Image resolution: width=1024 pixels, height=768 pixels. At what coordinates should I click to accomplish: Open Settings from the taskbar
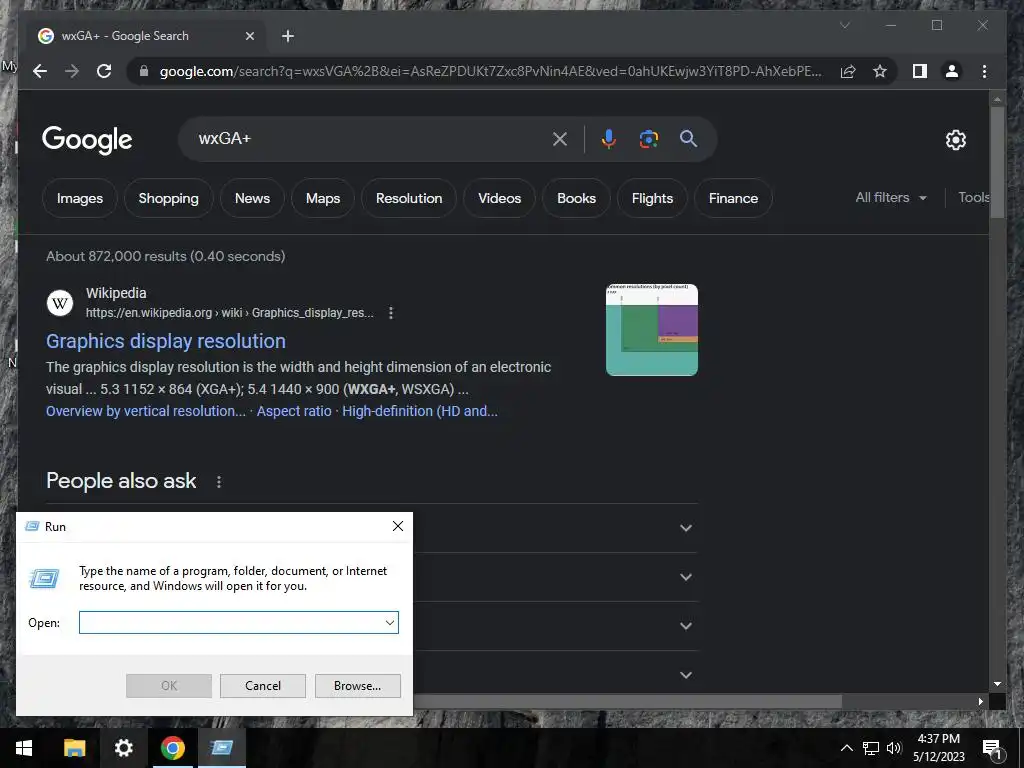pyautogui.click(x=123, y=748)
